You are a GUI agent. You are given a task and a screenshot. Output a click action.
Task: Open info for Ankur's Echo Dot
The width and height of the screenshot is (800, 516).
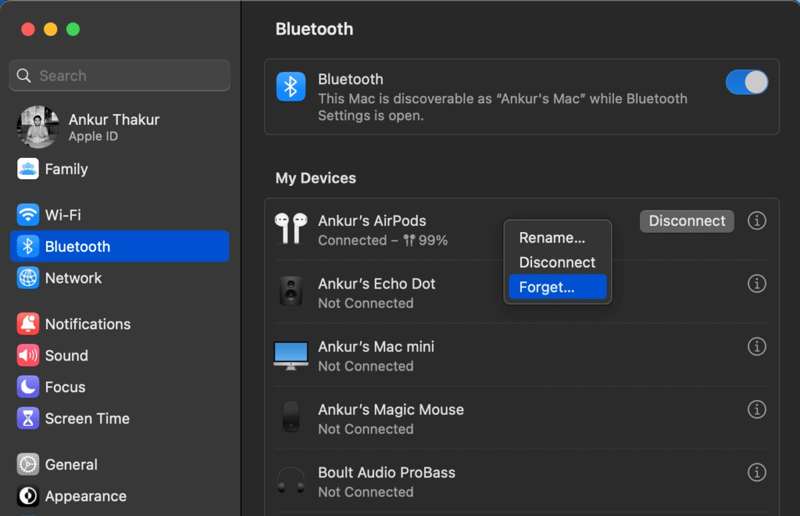coord(757,283)
